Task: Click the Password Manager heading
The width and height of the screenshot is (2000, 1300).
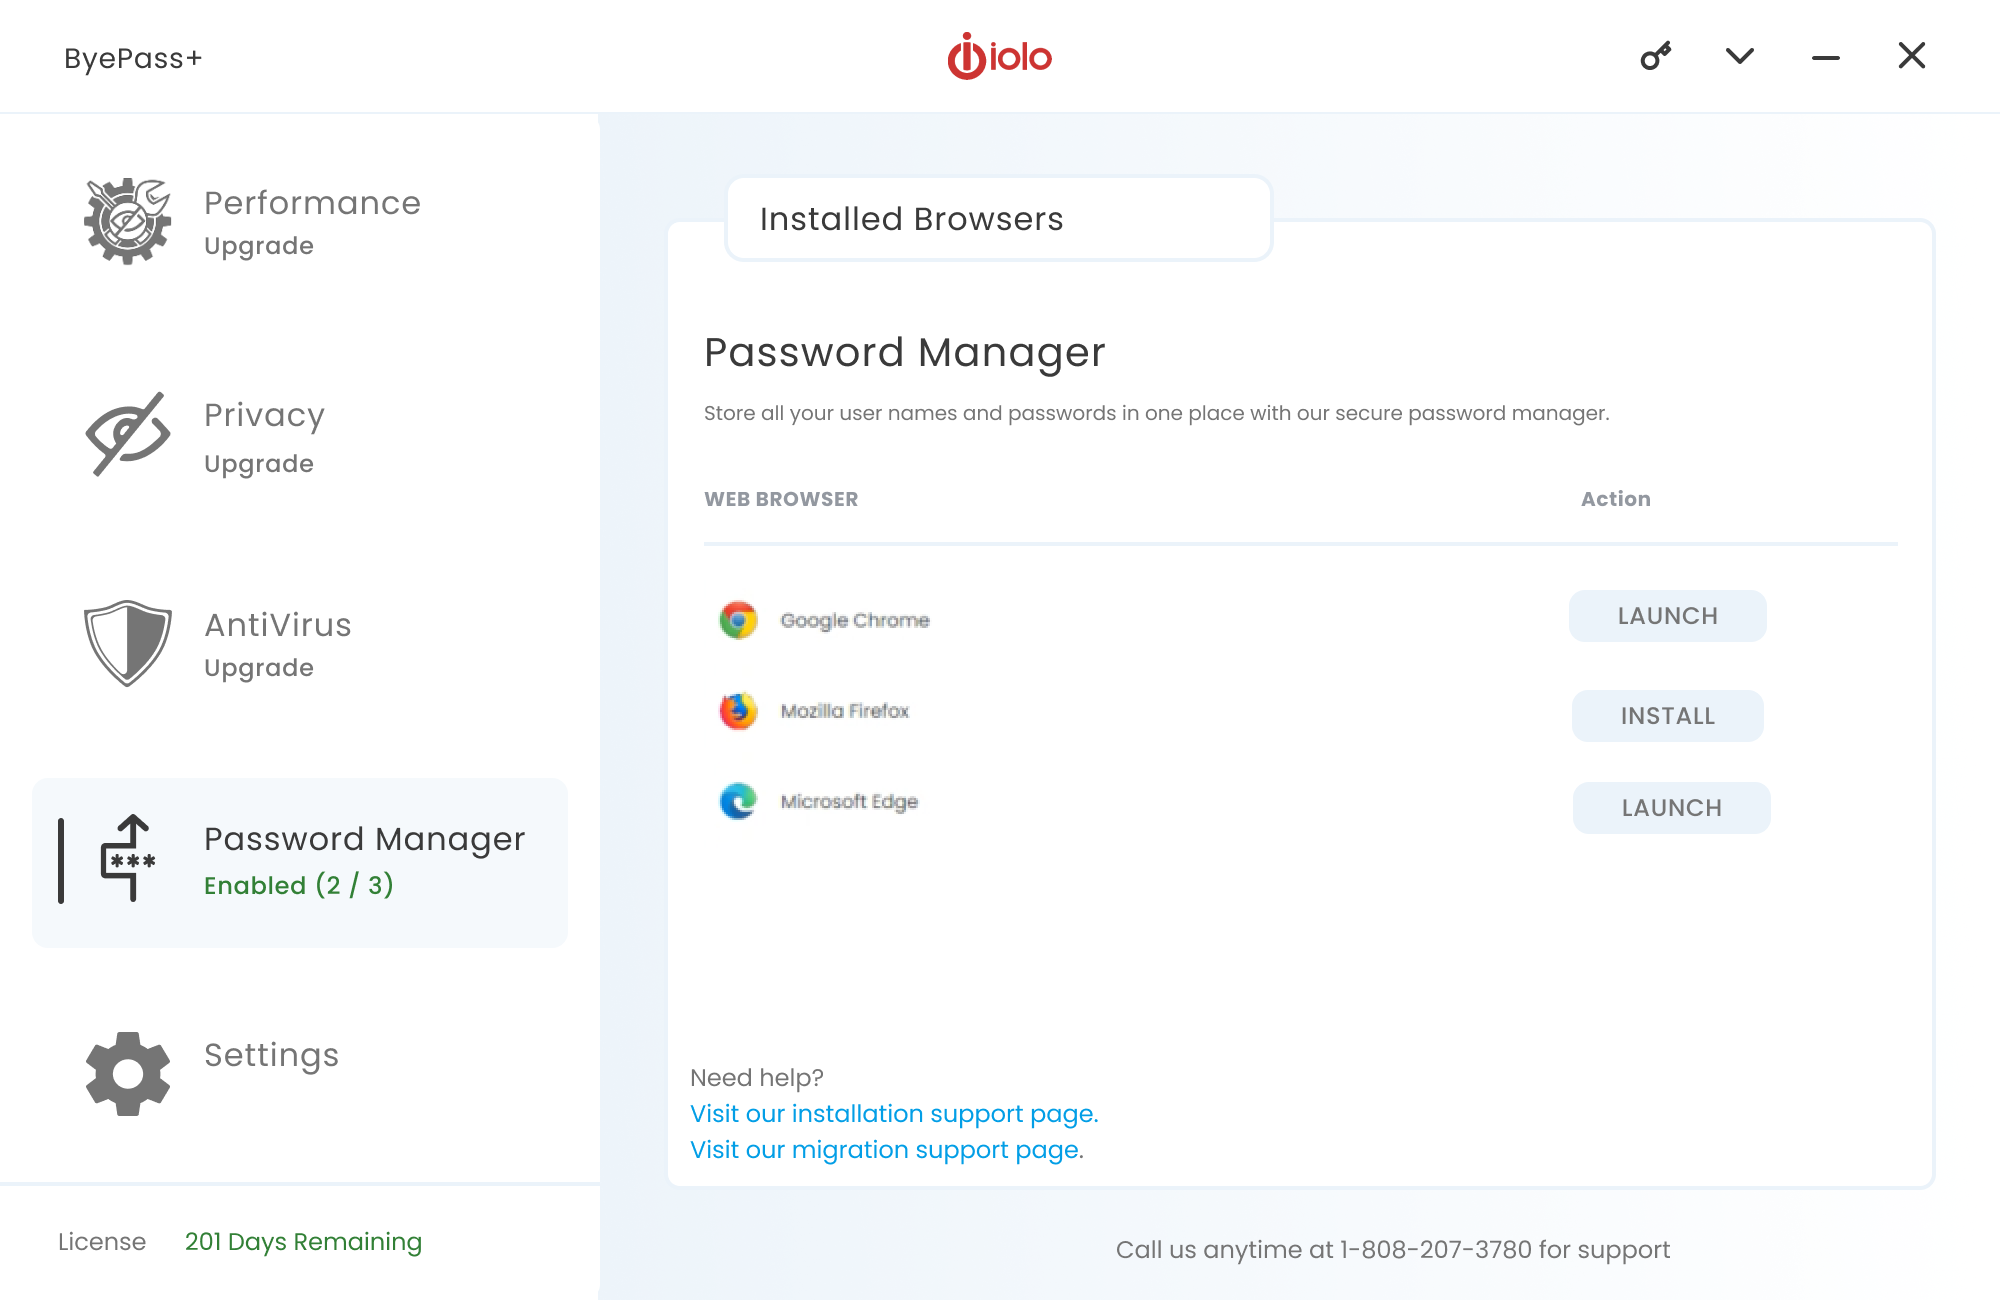Action: [x=905, y=353]
